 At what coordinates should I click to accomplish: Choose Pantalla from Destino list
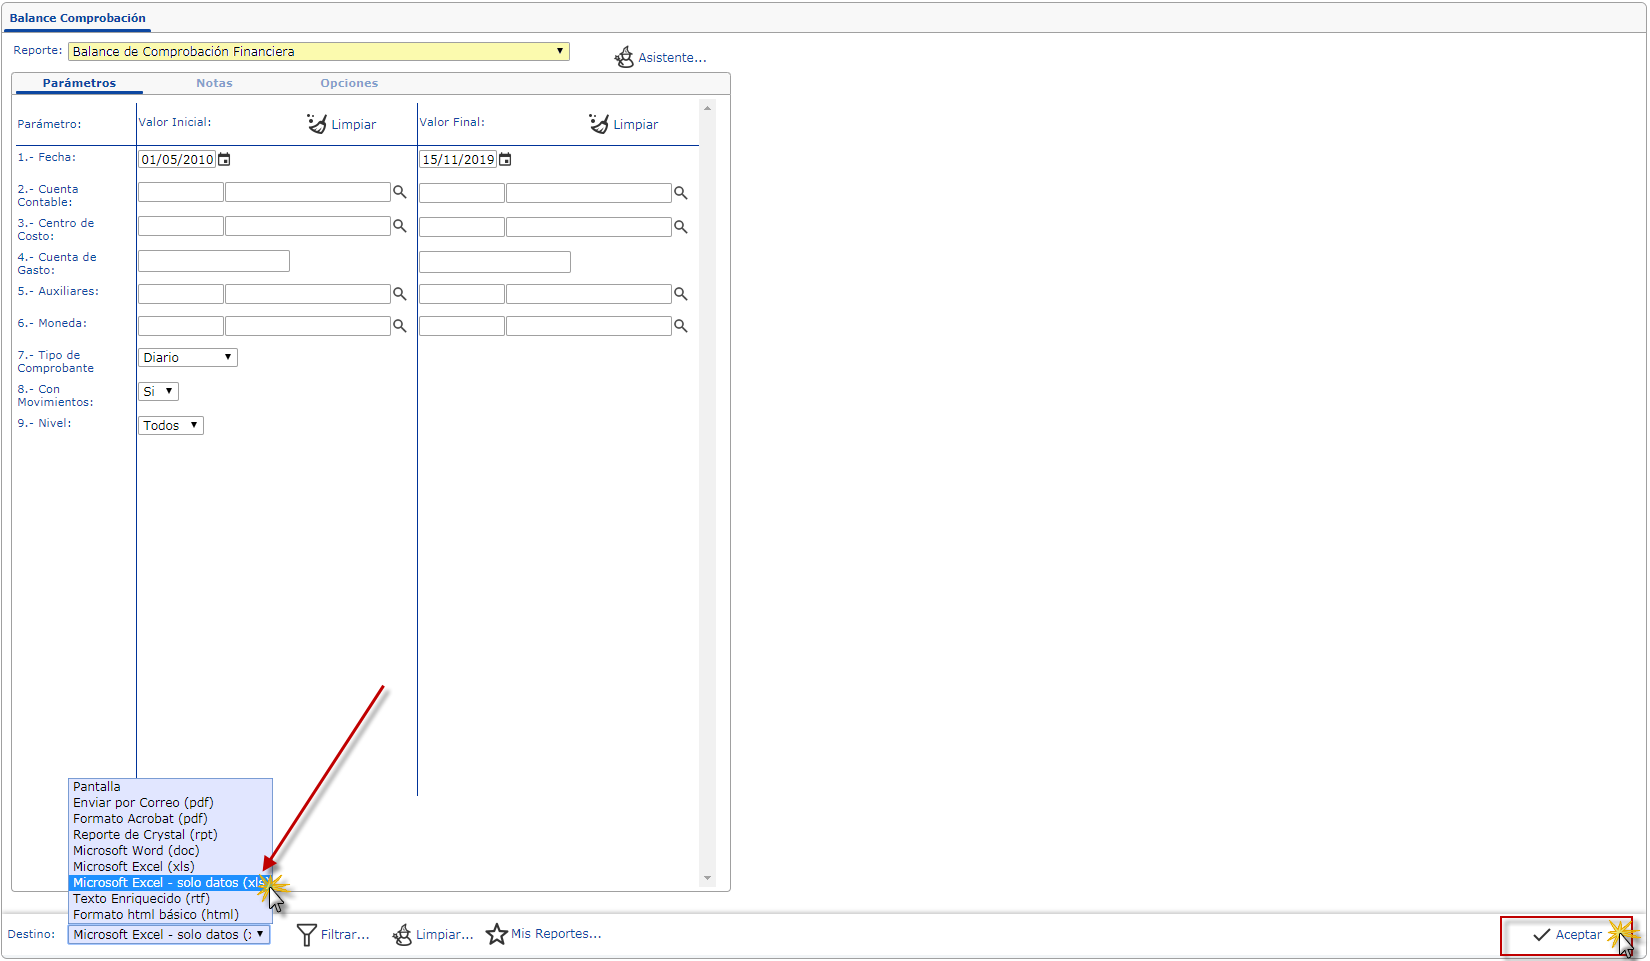pos(170,787)
